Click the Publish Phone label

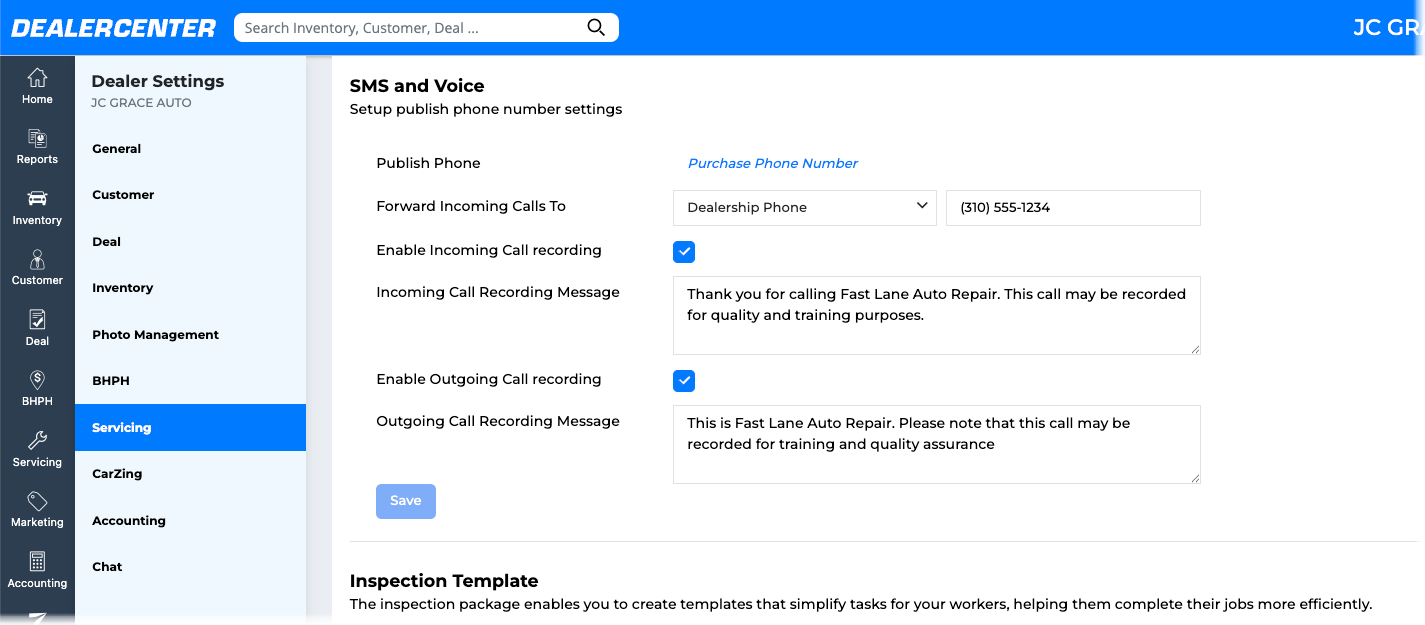pyautogui.click(x=428, y=163)
